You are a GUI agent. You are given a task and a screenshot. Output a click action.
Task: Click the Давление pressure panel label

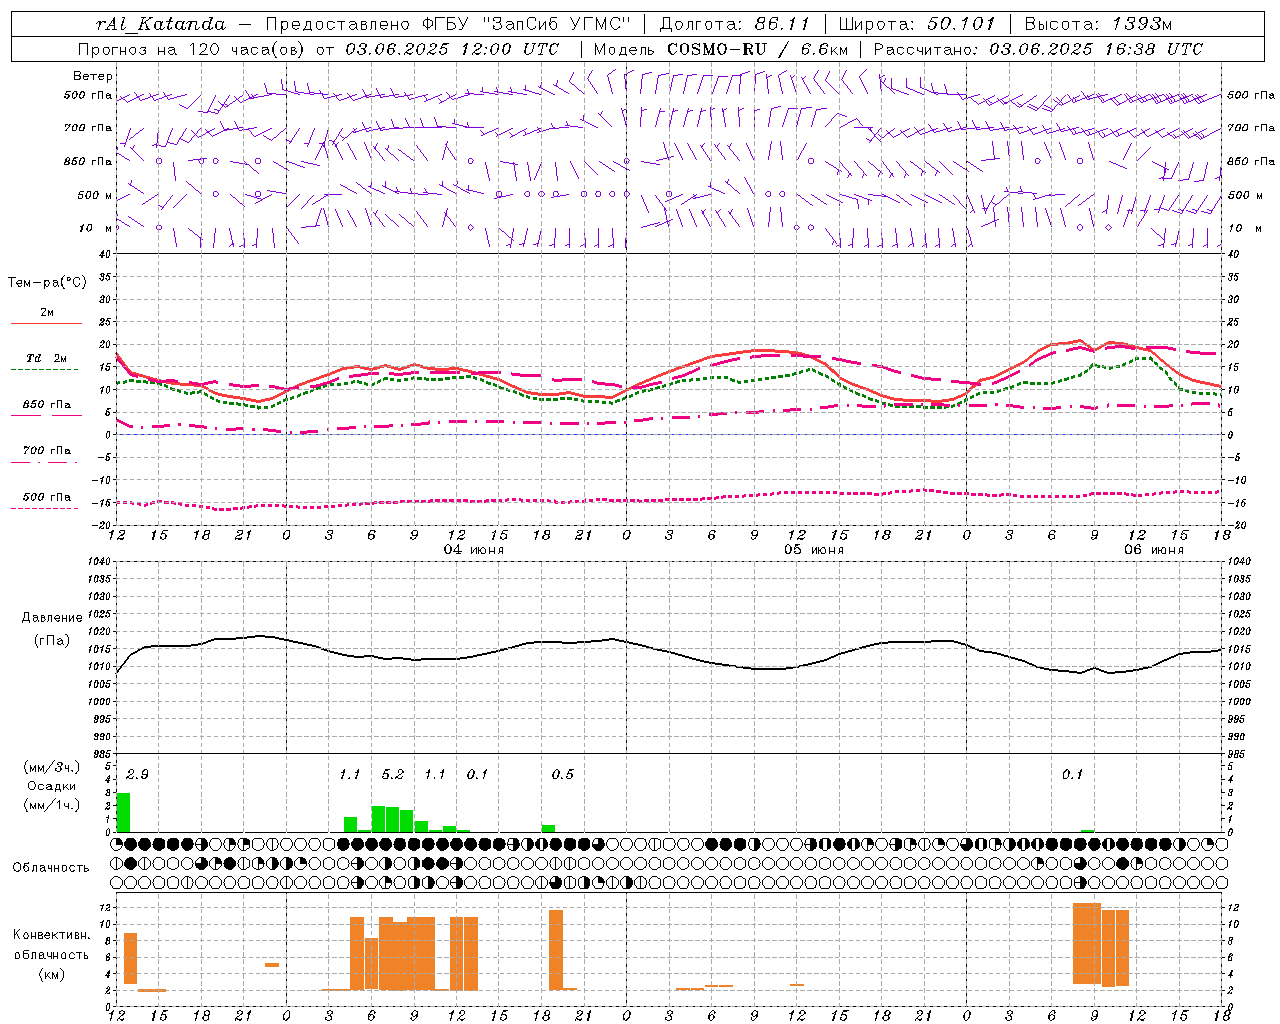(x=51, y=618)
